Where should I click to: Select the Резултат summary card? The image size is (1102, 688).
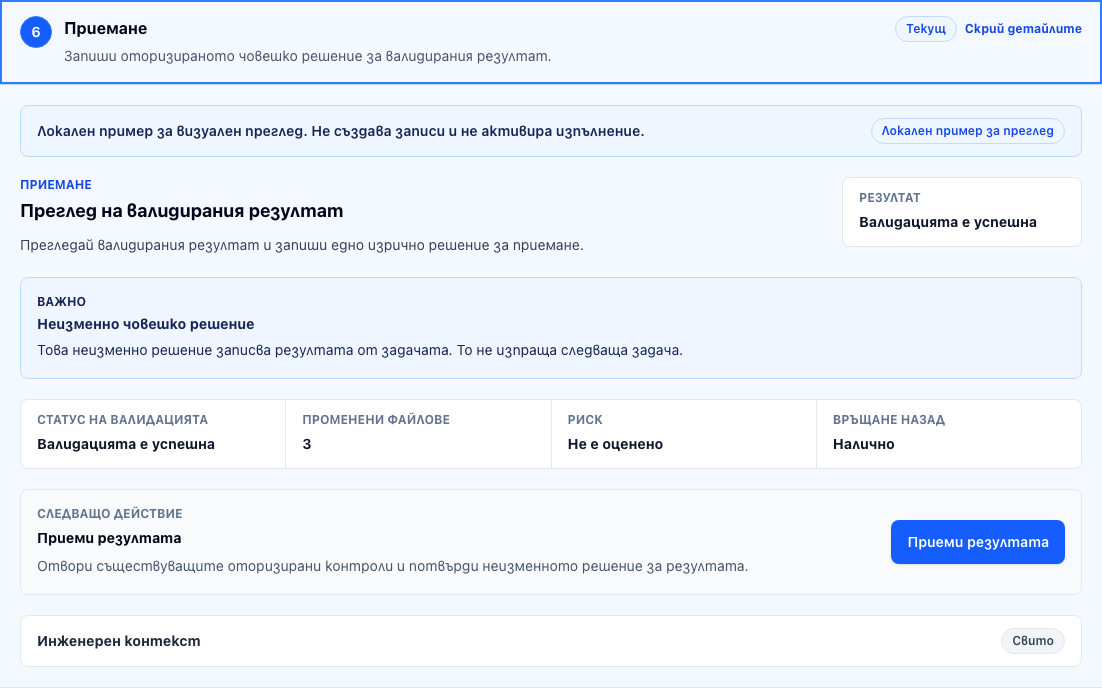961,212
